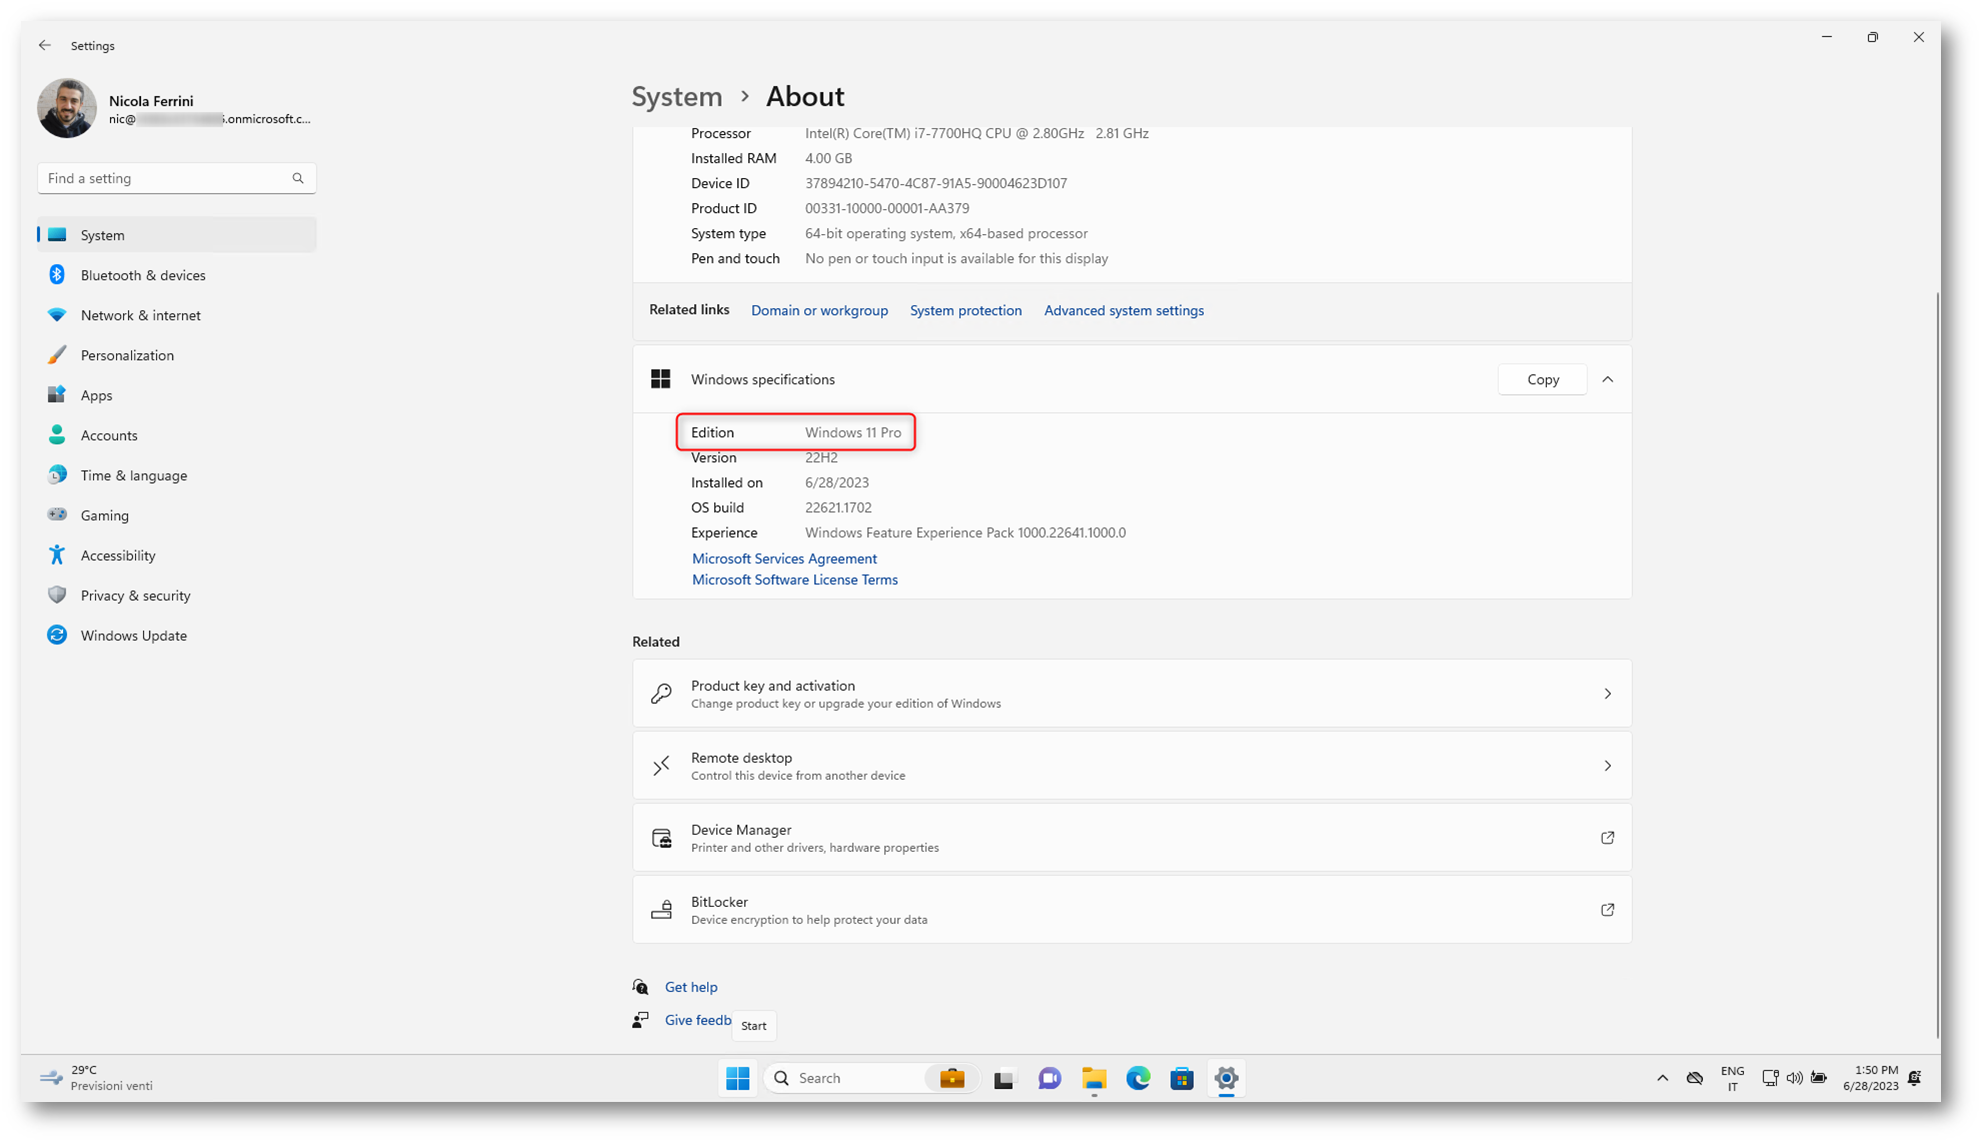The width and height of the screenshot is (1983, 1144).
Task: Click the main page vertical scrollbar
Action: (1936, 665)
